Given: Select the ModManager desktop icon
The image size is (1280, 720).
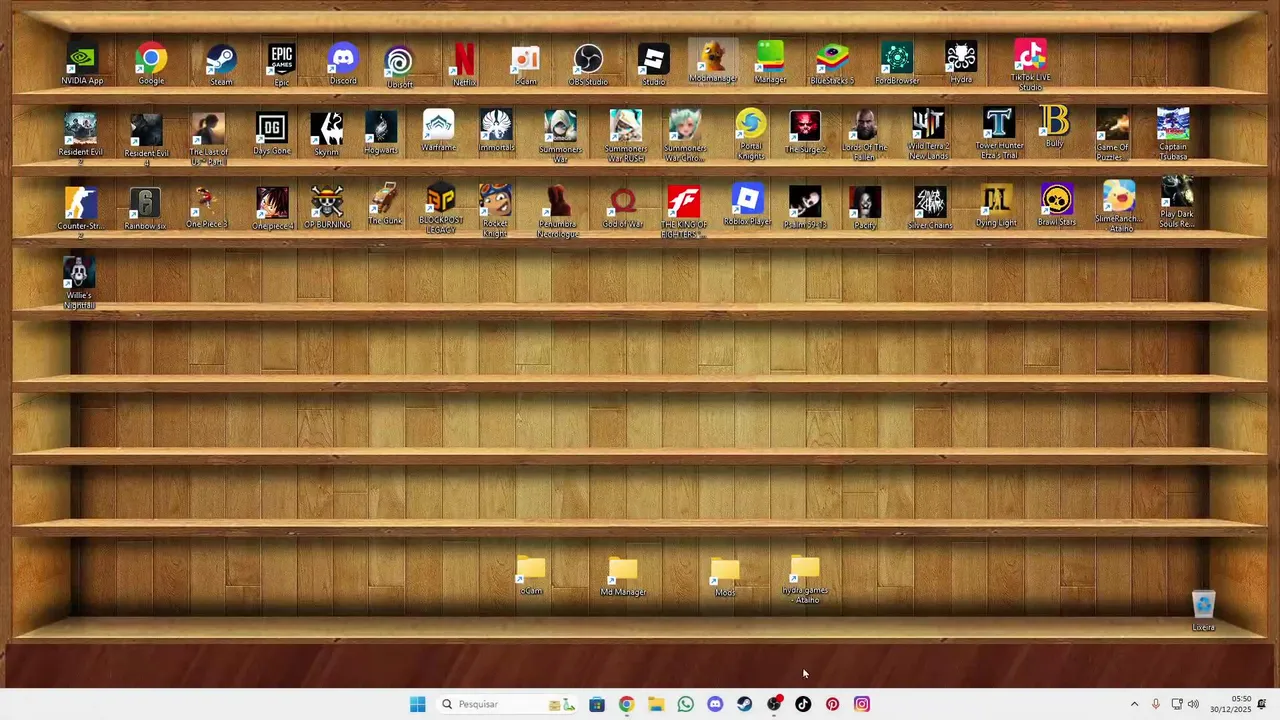Looking at the screenshot, I should pyautogui.click(x=713, y=62).
